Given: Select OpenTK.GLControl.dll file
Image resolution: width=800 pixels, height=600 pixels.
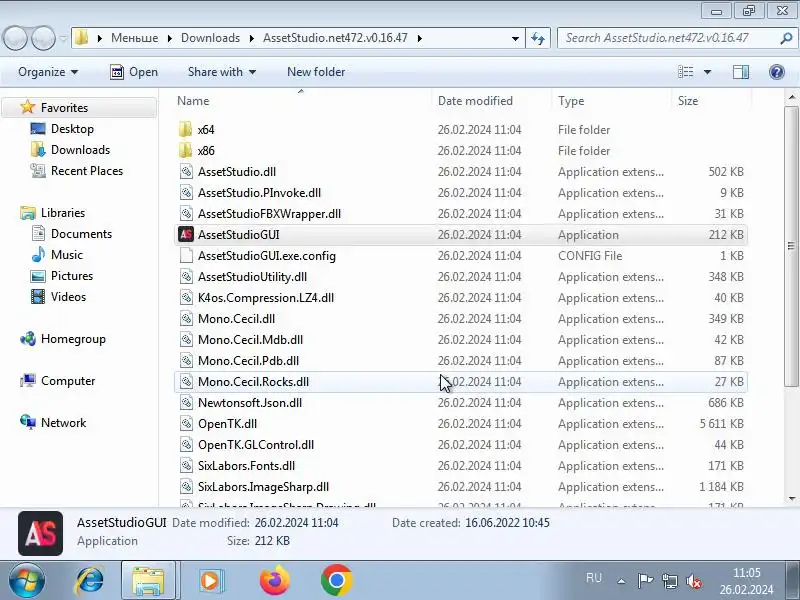Looking at the screenshot, I should (461, 444).
